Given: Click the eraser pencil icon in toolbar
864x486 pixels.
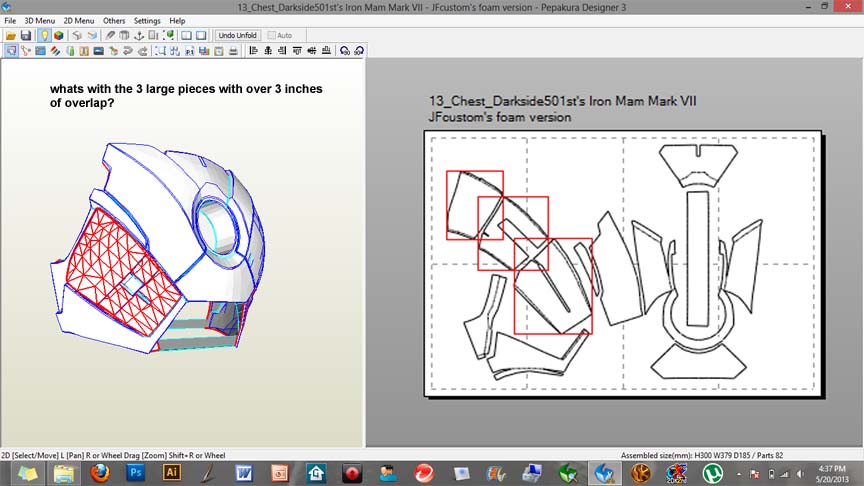Looking at the screenshot, I should (110, 35).
